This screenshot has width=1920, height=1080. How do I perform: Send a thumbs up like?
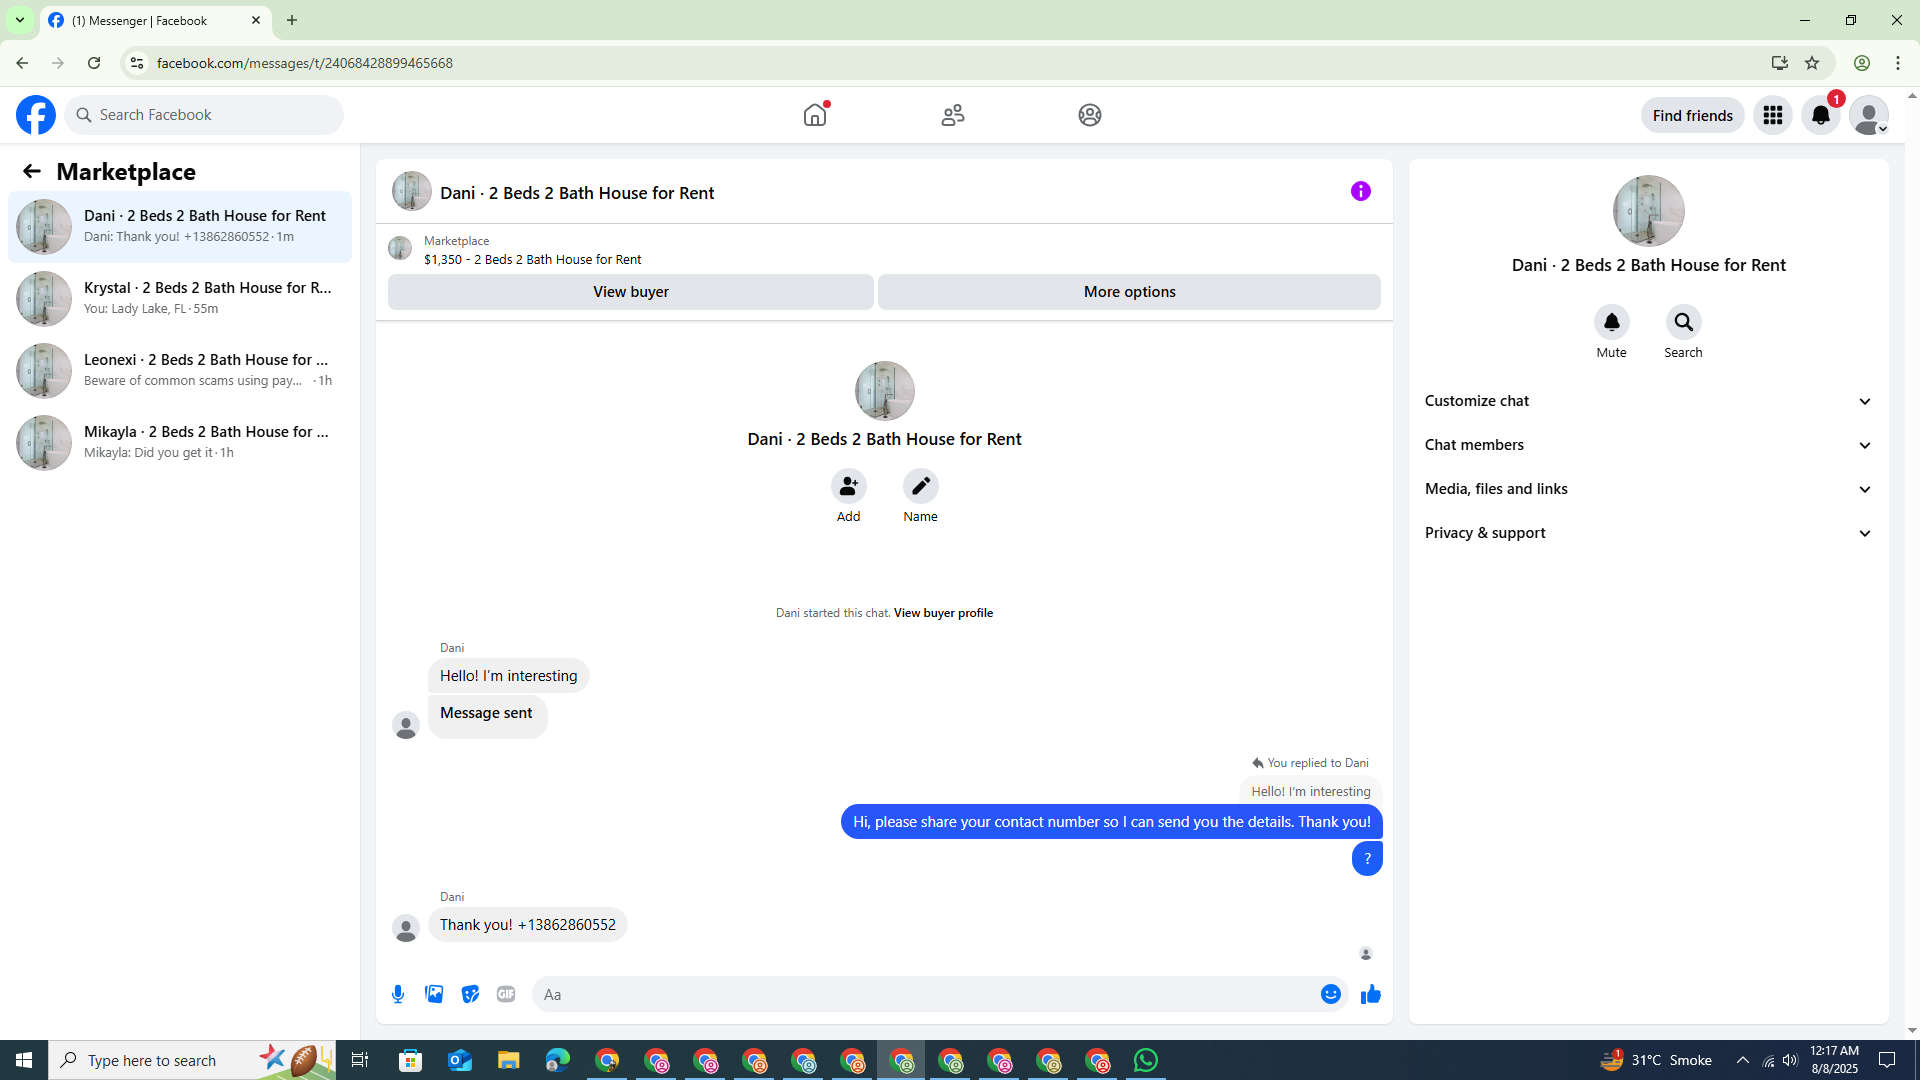point(1370,994)
